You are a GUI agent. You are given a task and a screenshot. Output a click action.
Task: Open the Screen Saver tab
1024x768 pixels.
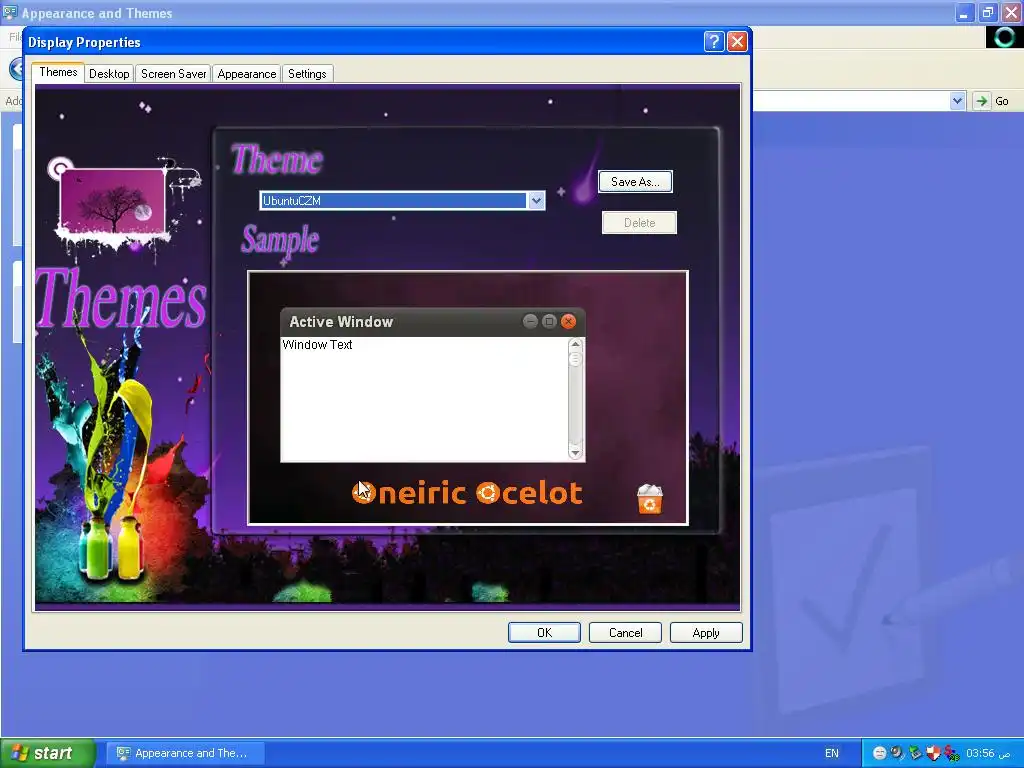(x=174, y=74)
